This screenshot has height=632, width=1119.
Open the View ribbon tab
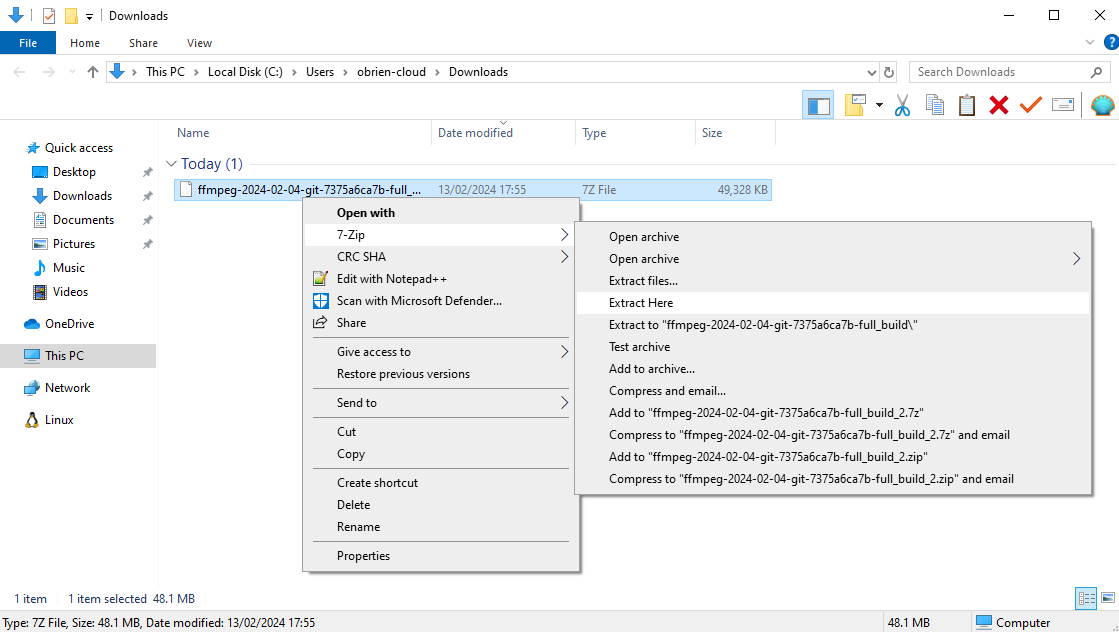[199, 43]
